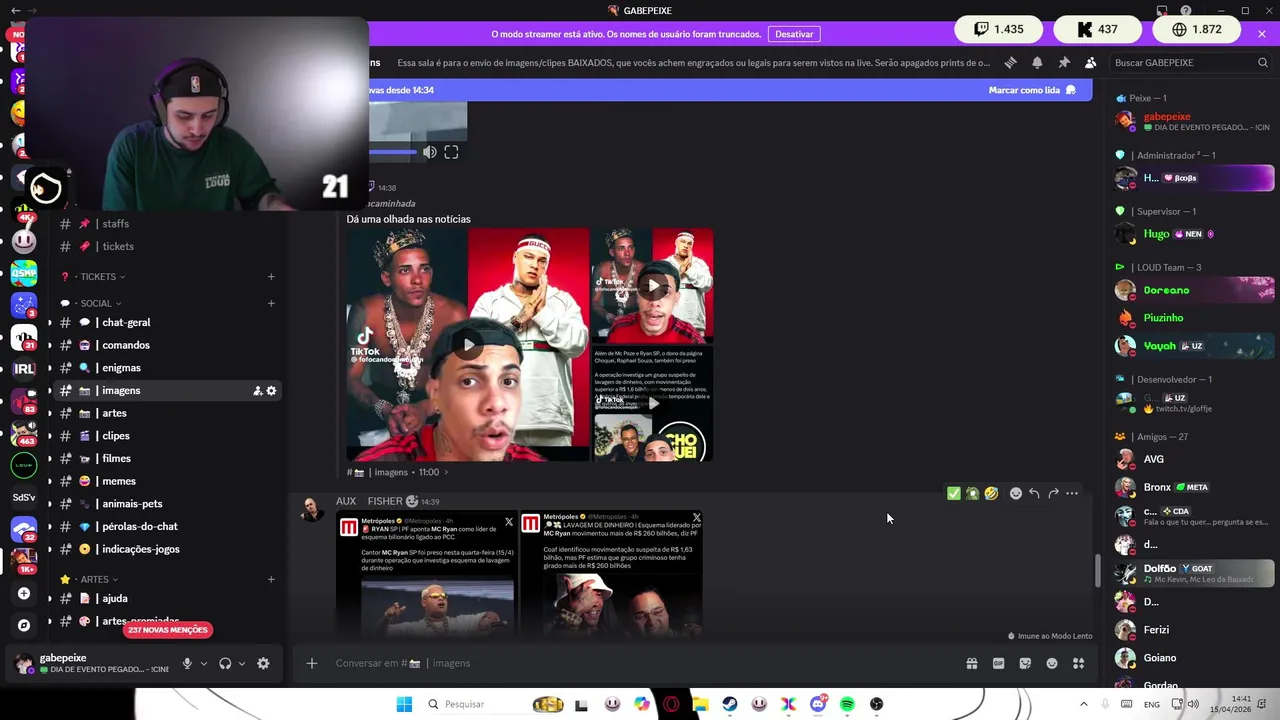Open the sticker picker
1280x720 pixels.
click(1025, 663)
